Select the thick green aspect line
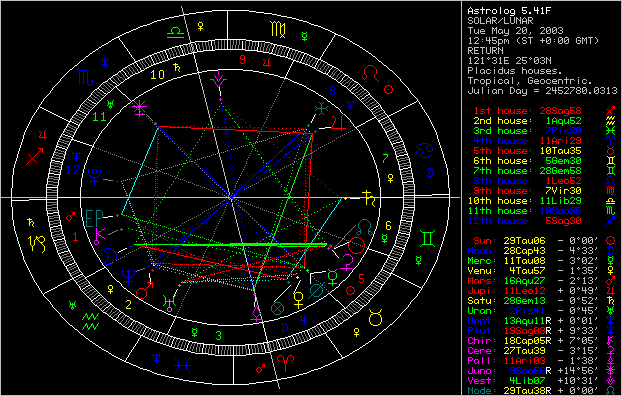The image size is (622, 396). [231, 245]
